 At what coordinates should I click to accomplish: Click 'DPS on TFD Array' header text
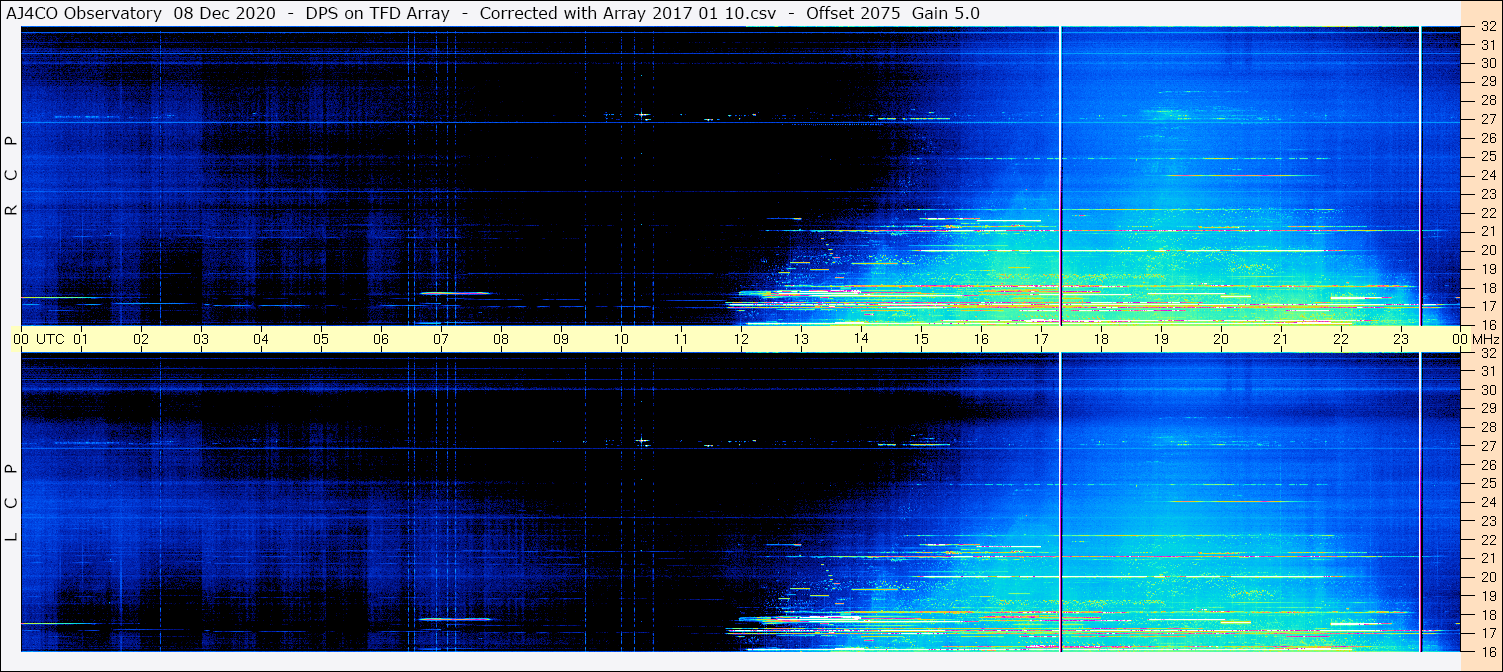[376, 13]
